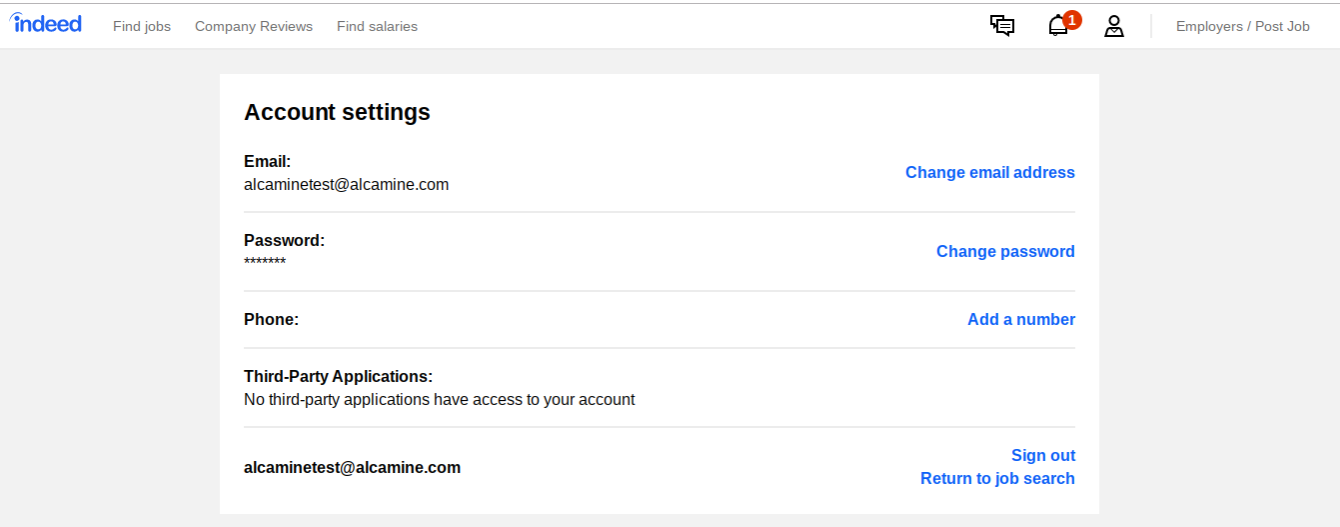Screen dimensions: 1340x527
Task: Click the masked password asterisks
Action: tap(265, 262)
